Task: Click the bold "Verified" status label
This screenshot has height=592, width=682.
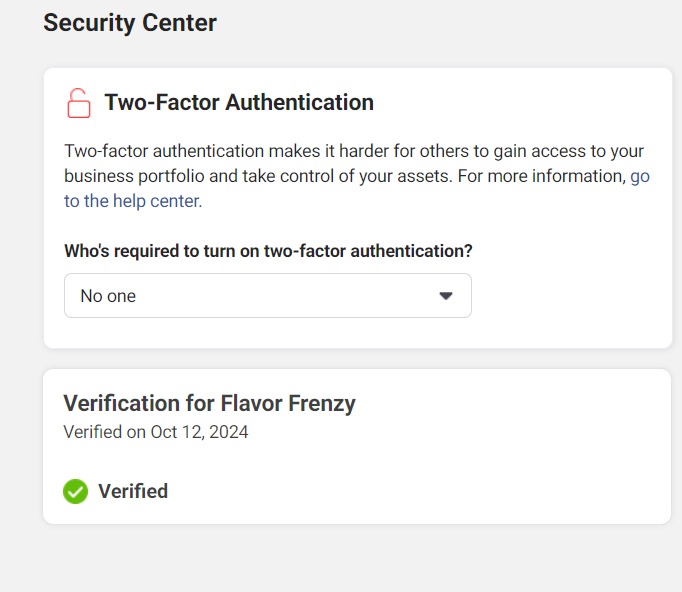Action: tap(133, 491)
